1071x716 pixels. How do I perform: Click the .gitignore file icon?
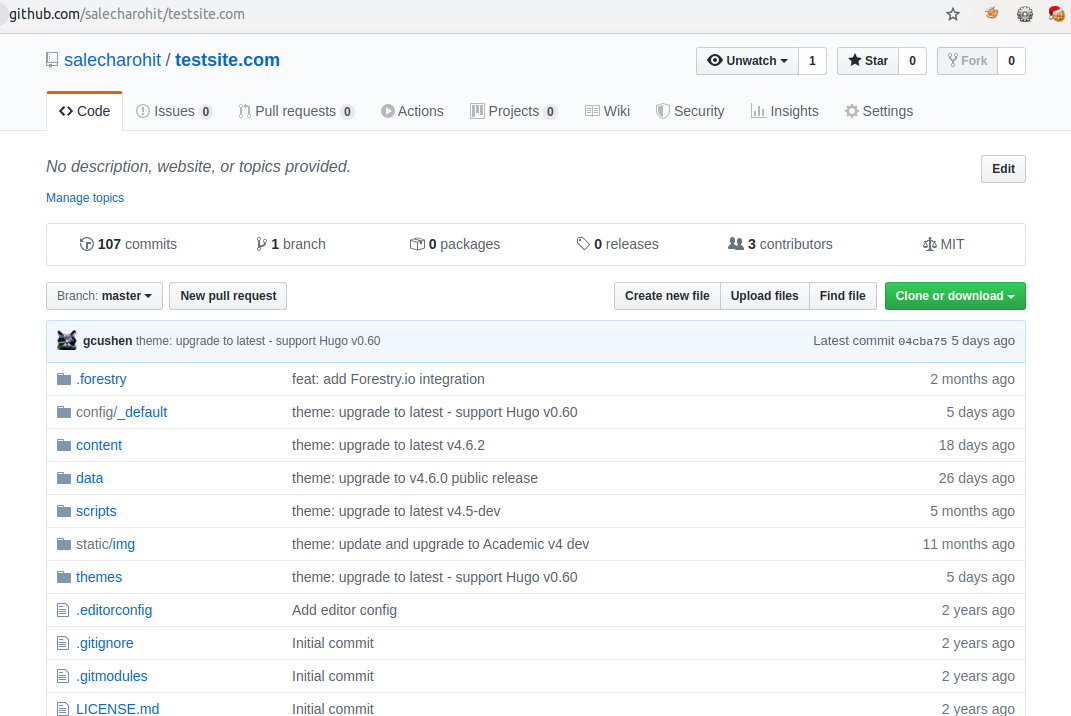63,643
